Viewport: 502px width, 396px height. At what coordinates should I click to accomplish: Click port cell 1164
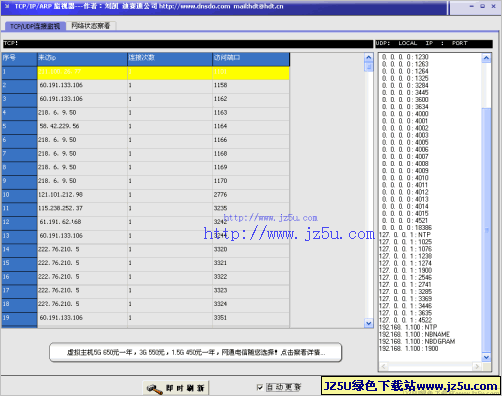point(251,127)
